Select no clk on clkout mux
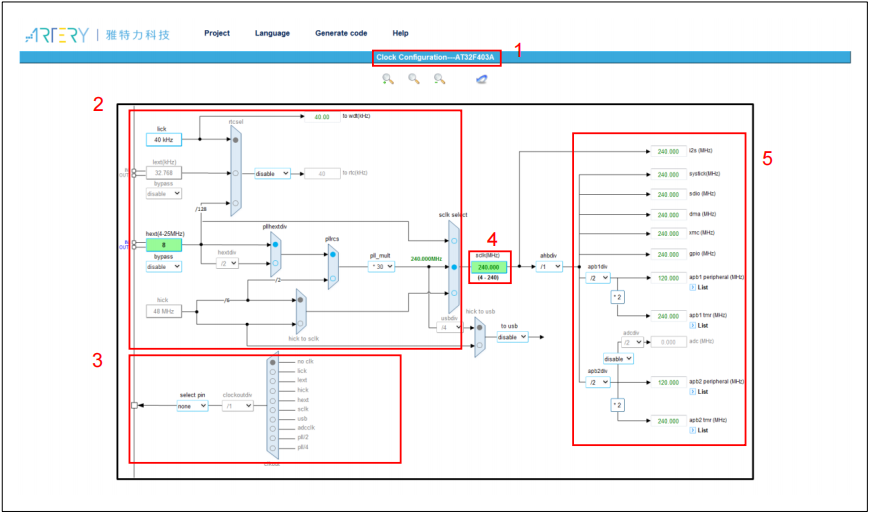 [272, 362]
